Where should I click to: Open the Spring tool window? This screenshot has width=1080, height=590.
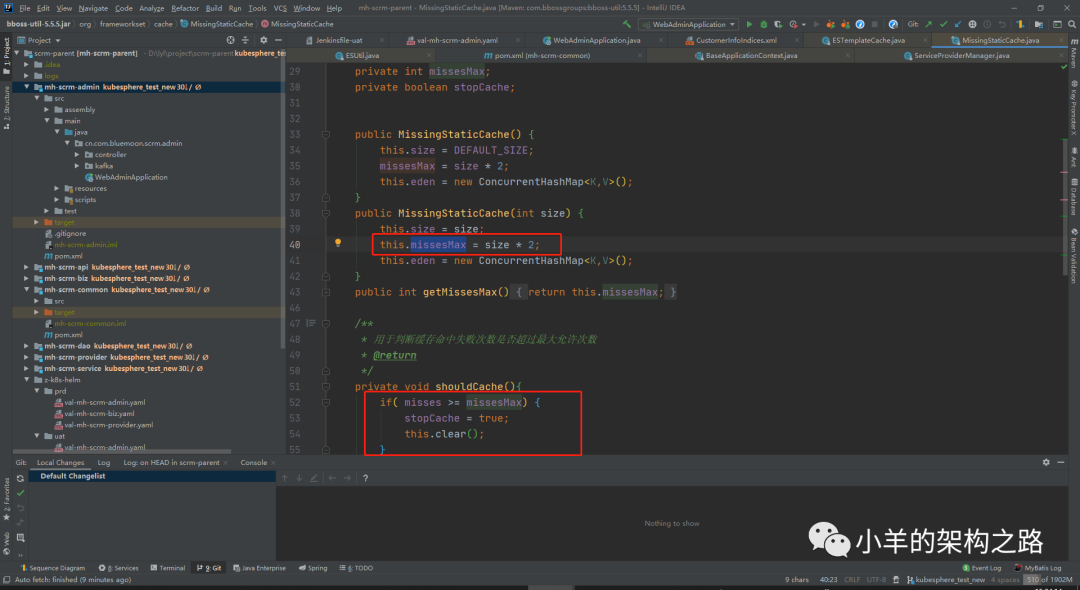(313, 568)
